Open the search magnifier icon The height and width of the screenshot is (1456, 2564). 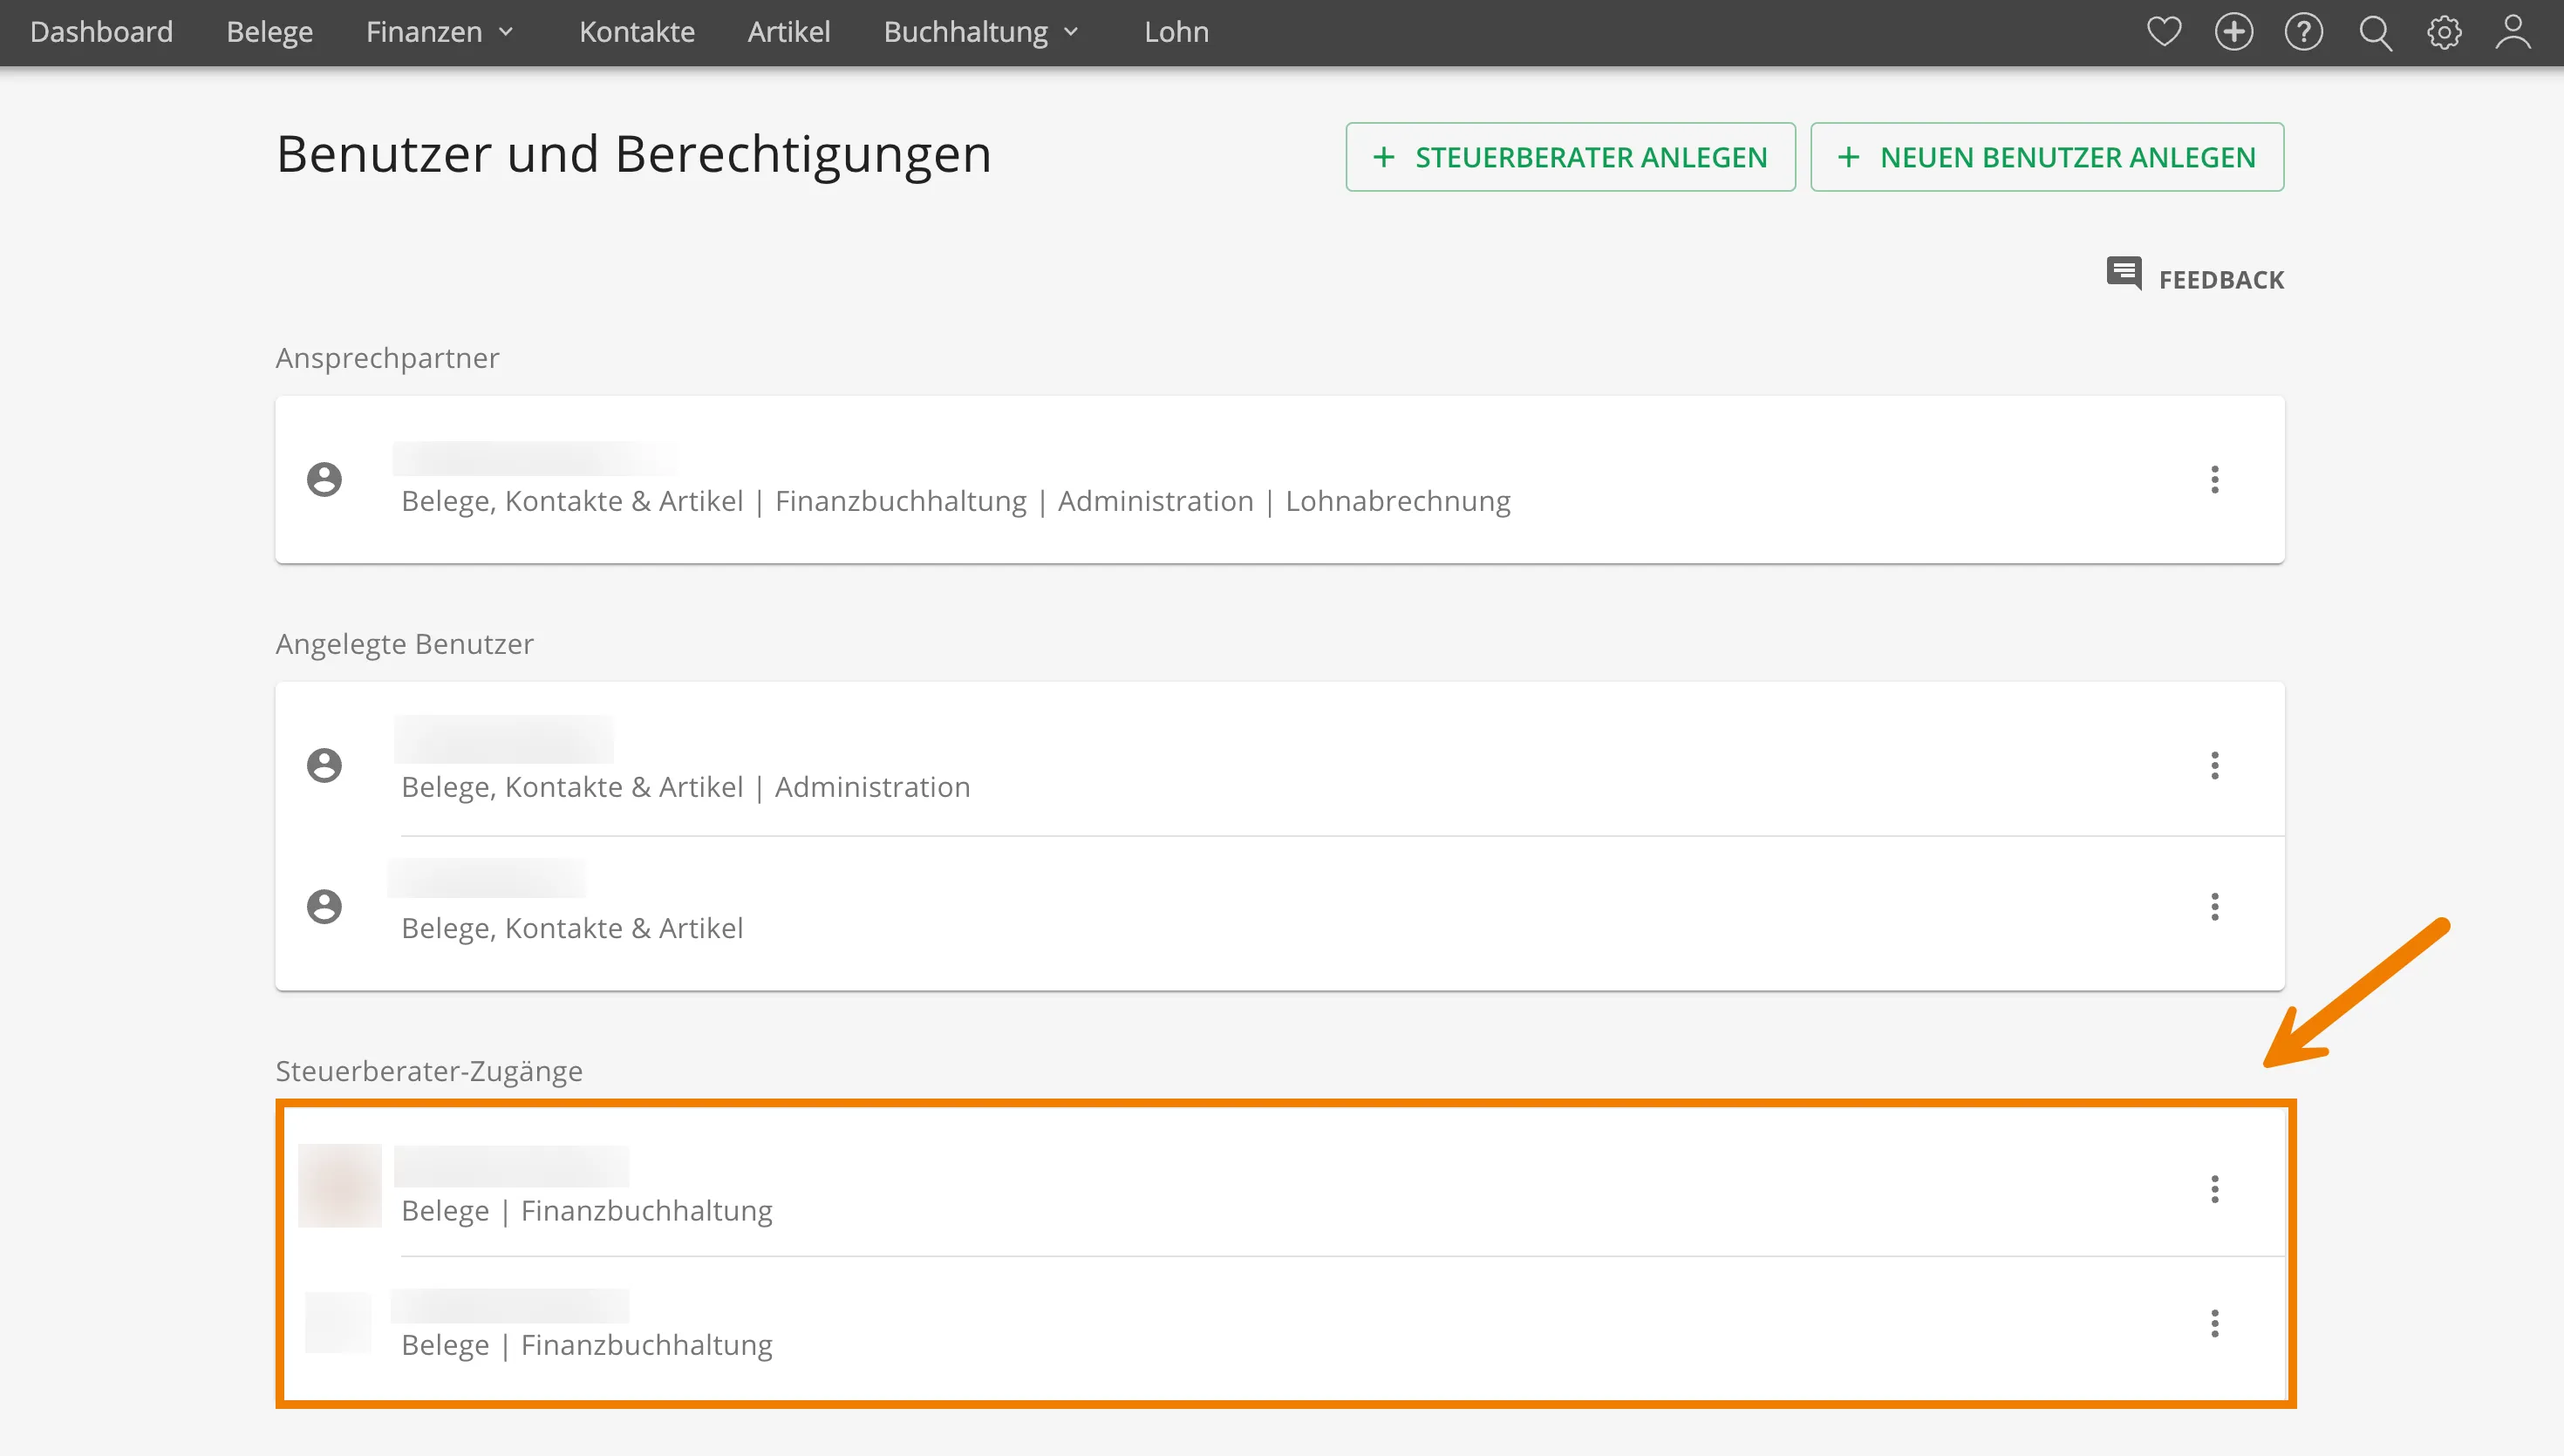(2375, 33)
